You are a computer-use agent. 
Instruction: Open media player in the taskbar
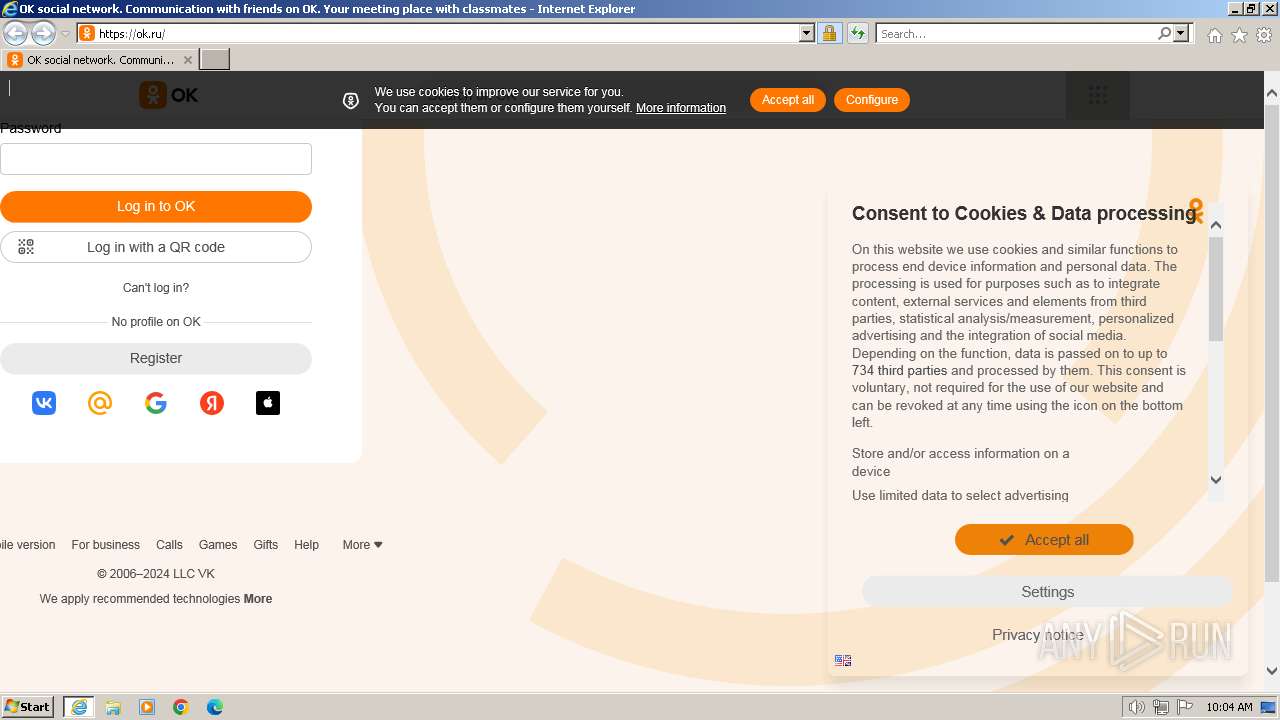(147, 707)
